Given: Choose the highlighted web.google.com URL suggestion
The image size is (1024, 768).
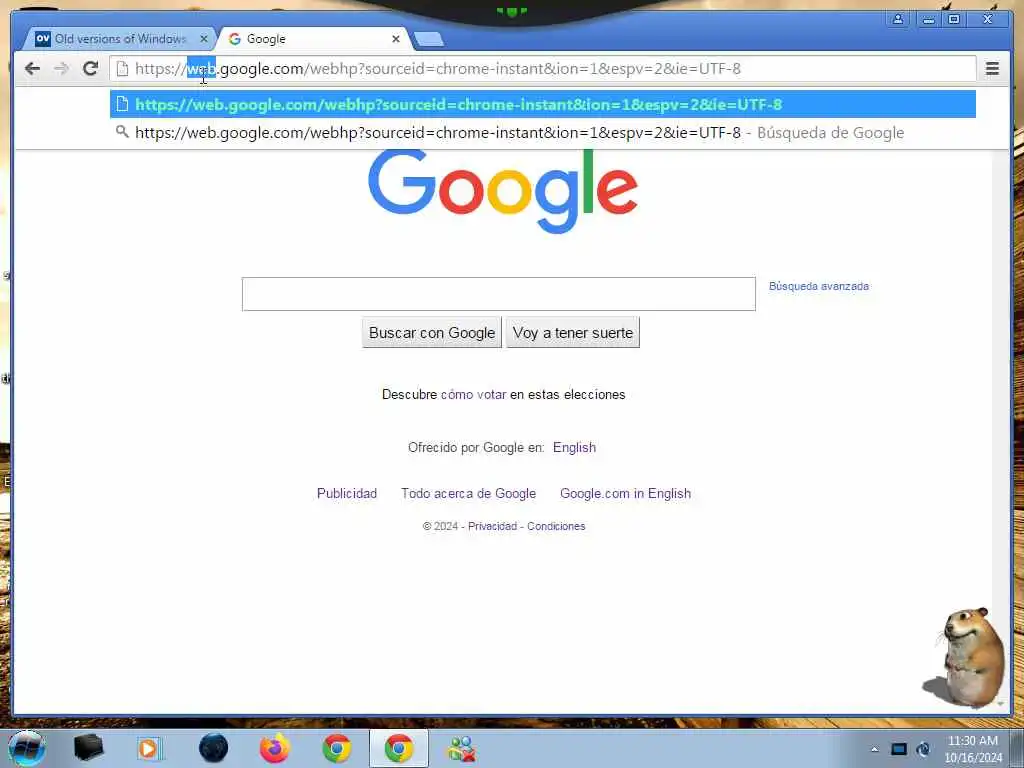Looking at the screenshot, I should point(543,104).
